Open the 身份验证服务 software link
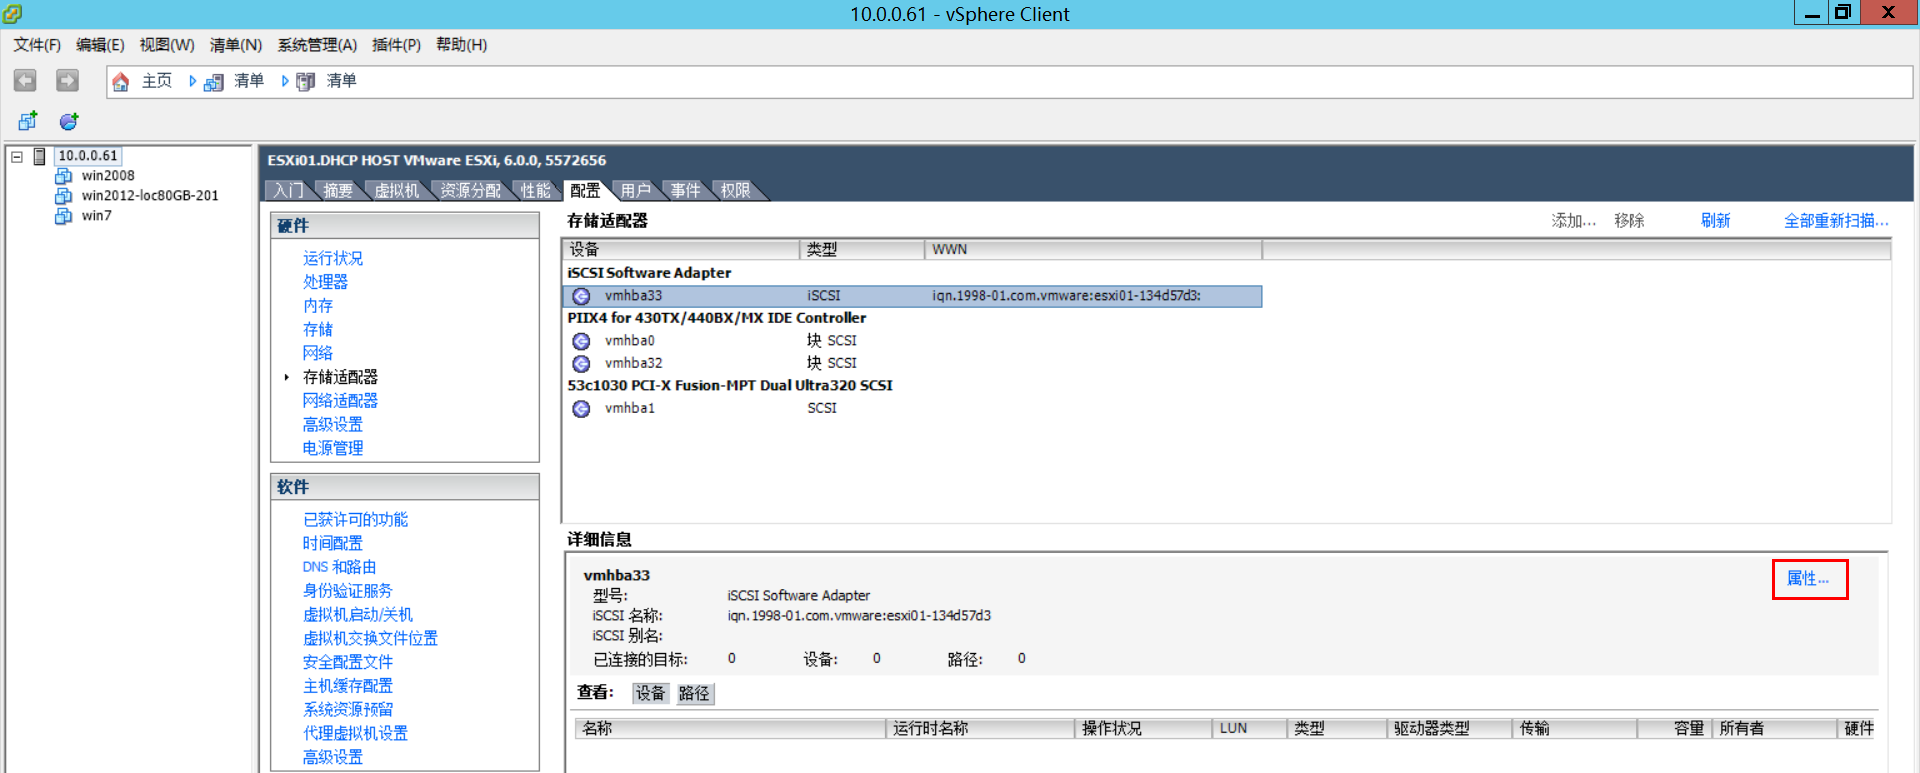 tap(348, 591)
